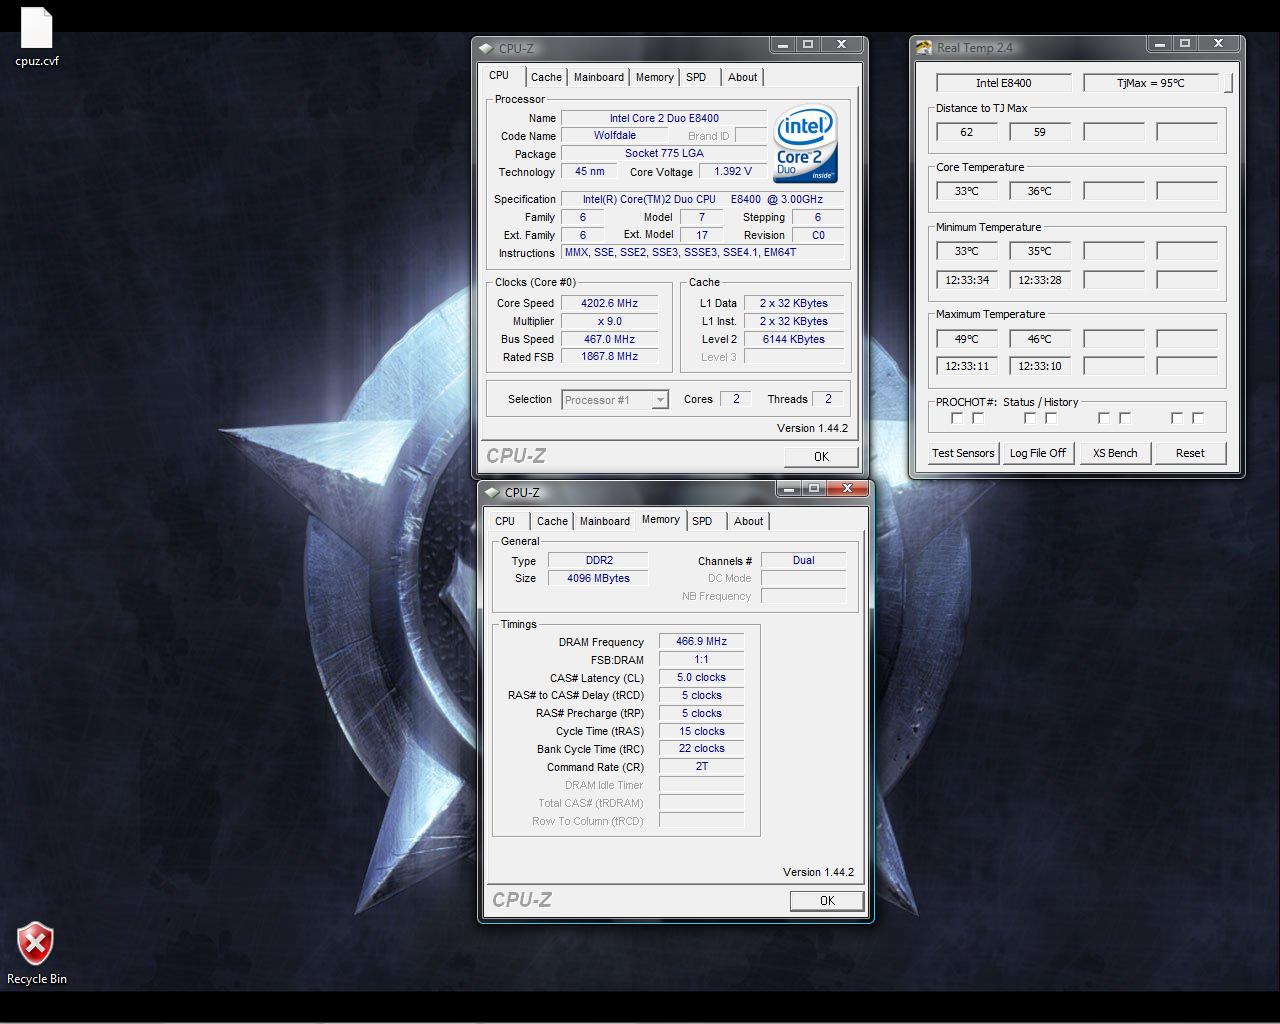Click the Cycle Time value 15 clocks
The image size is (1280, 1024).
(x=701, y=731)
